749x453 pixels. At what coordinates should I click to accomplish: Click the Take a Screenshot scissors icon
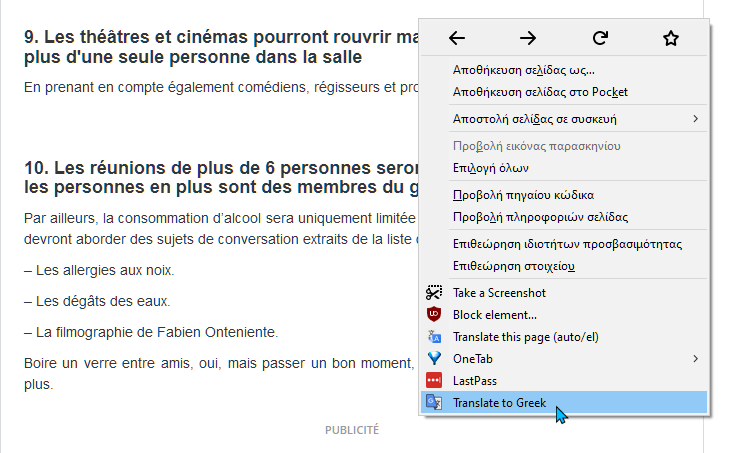click(x=434, y=292)
